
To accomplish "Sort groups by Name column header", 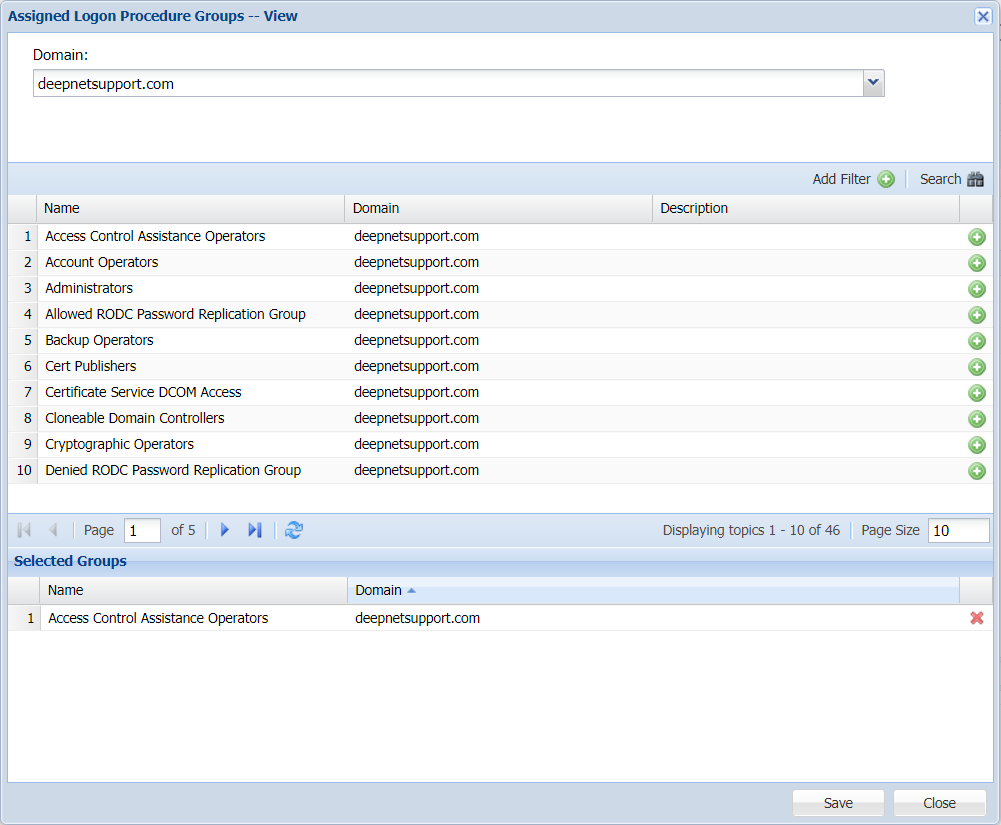I will (190, 208).
